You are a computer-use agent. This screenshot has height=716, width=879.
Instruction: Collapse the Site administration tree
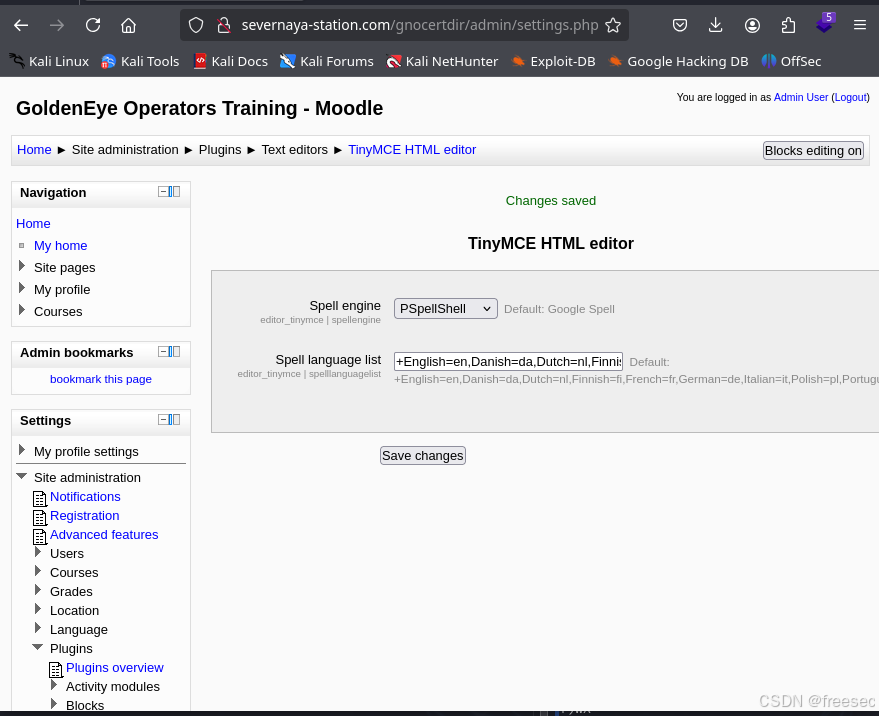pos(22,477)
